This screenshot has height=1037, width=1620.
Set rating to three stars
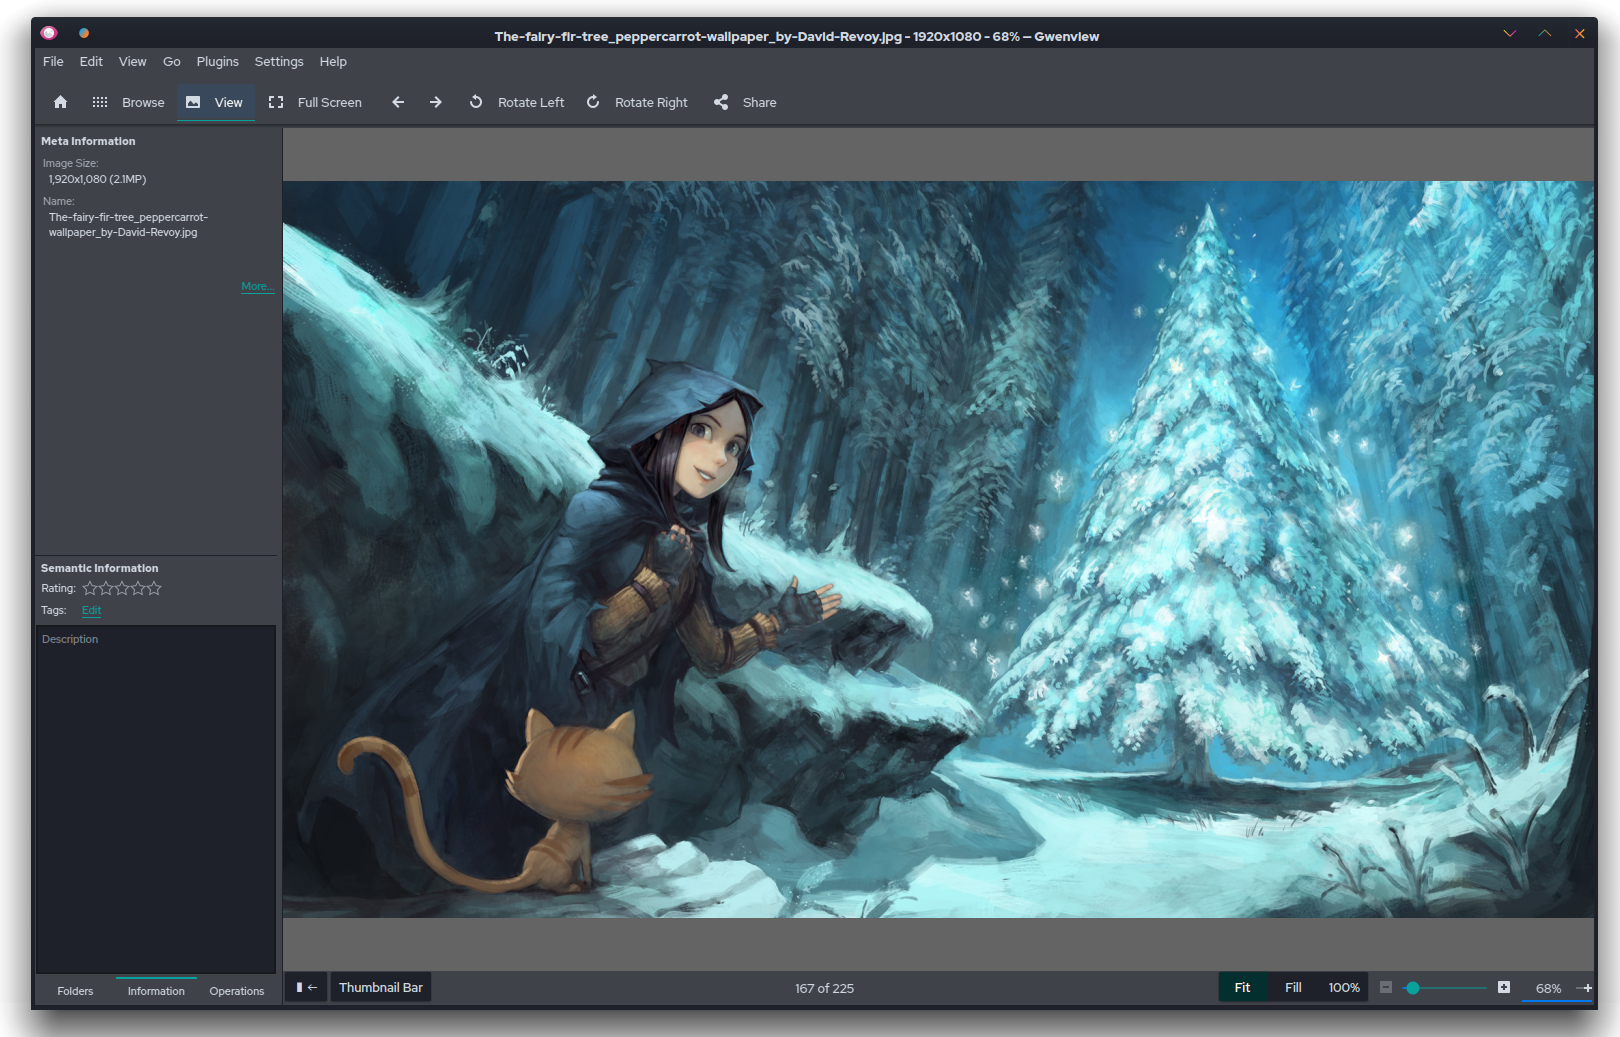(x=122, y=588)
